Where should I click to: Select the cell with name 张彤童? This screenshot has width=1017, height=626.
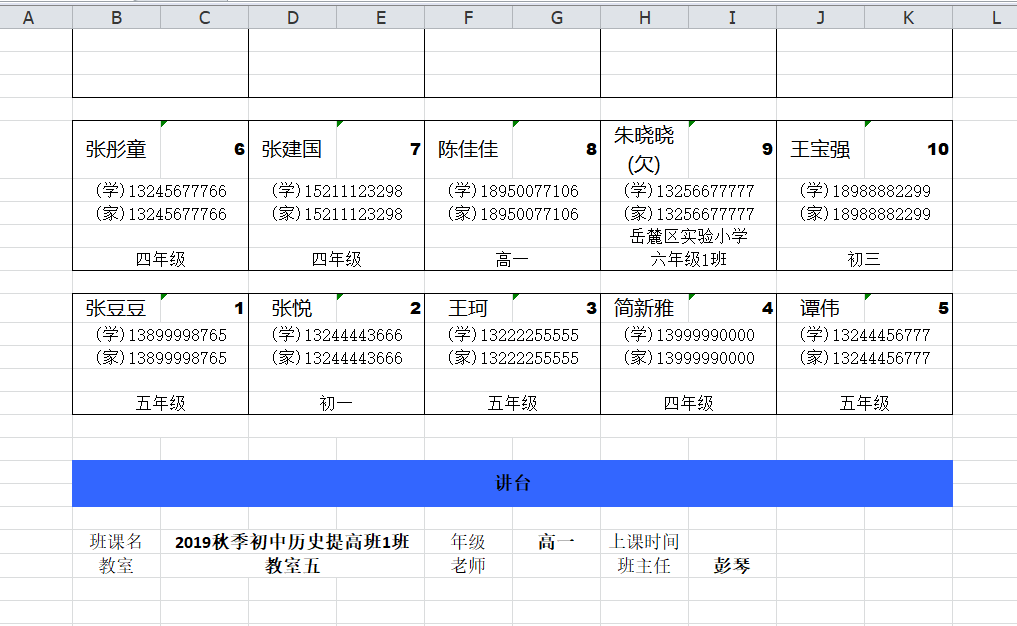116,150
